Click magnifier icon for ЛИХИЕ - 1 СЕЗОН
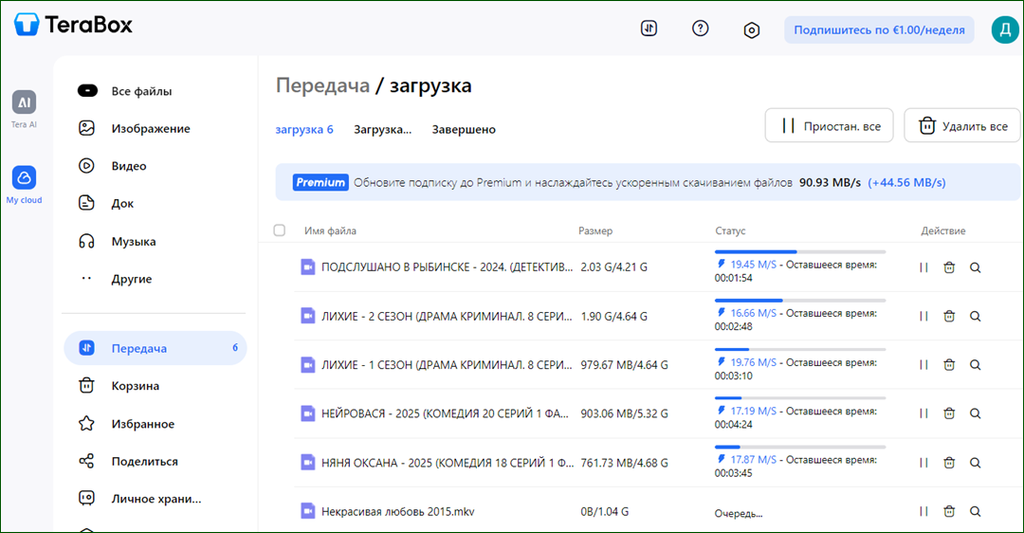 975,364
